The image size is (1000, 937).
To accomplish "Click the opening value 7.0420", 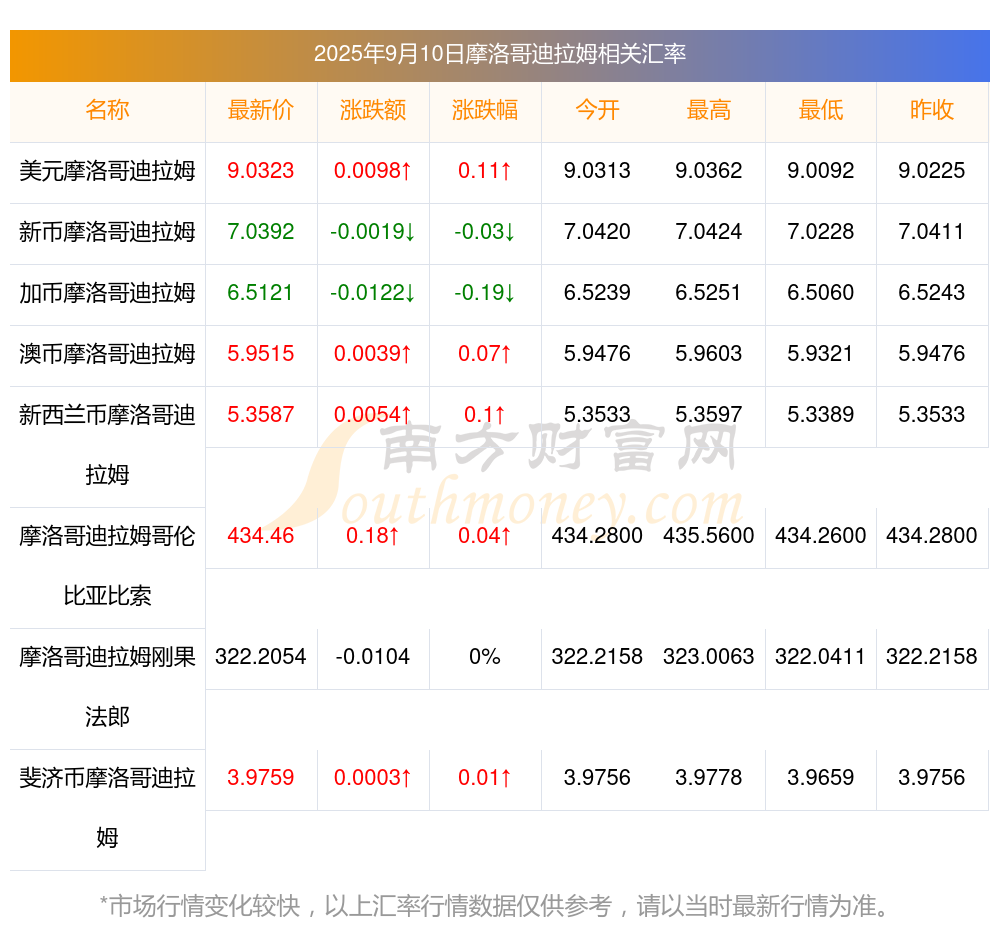I will point(597,232).
